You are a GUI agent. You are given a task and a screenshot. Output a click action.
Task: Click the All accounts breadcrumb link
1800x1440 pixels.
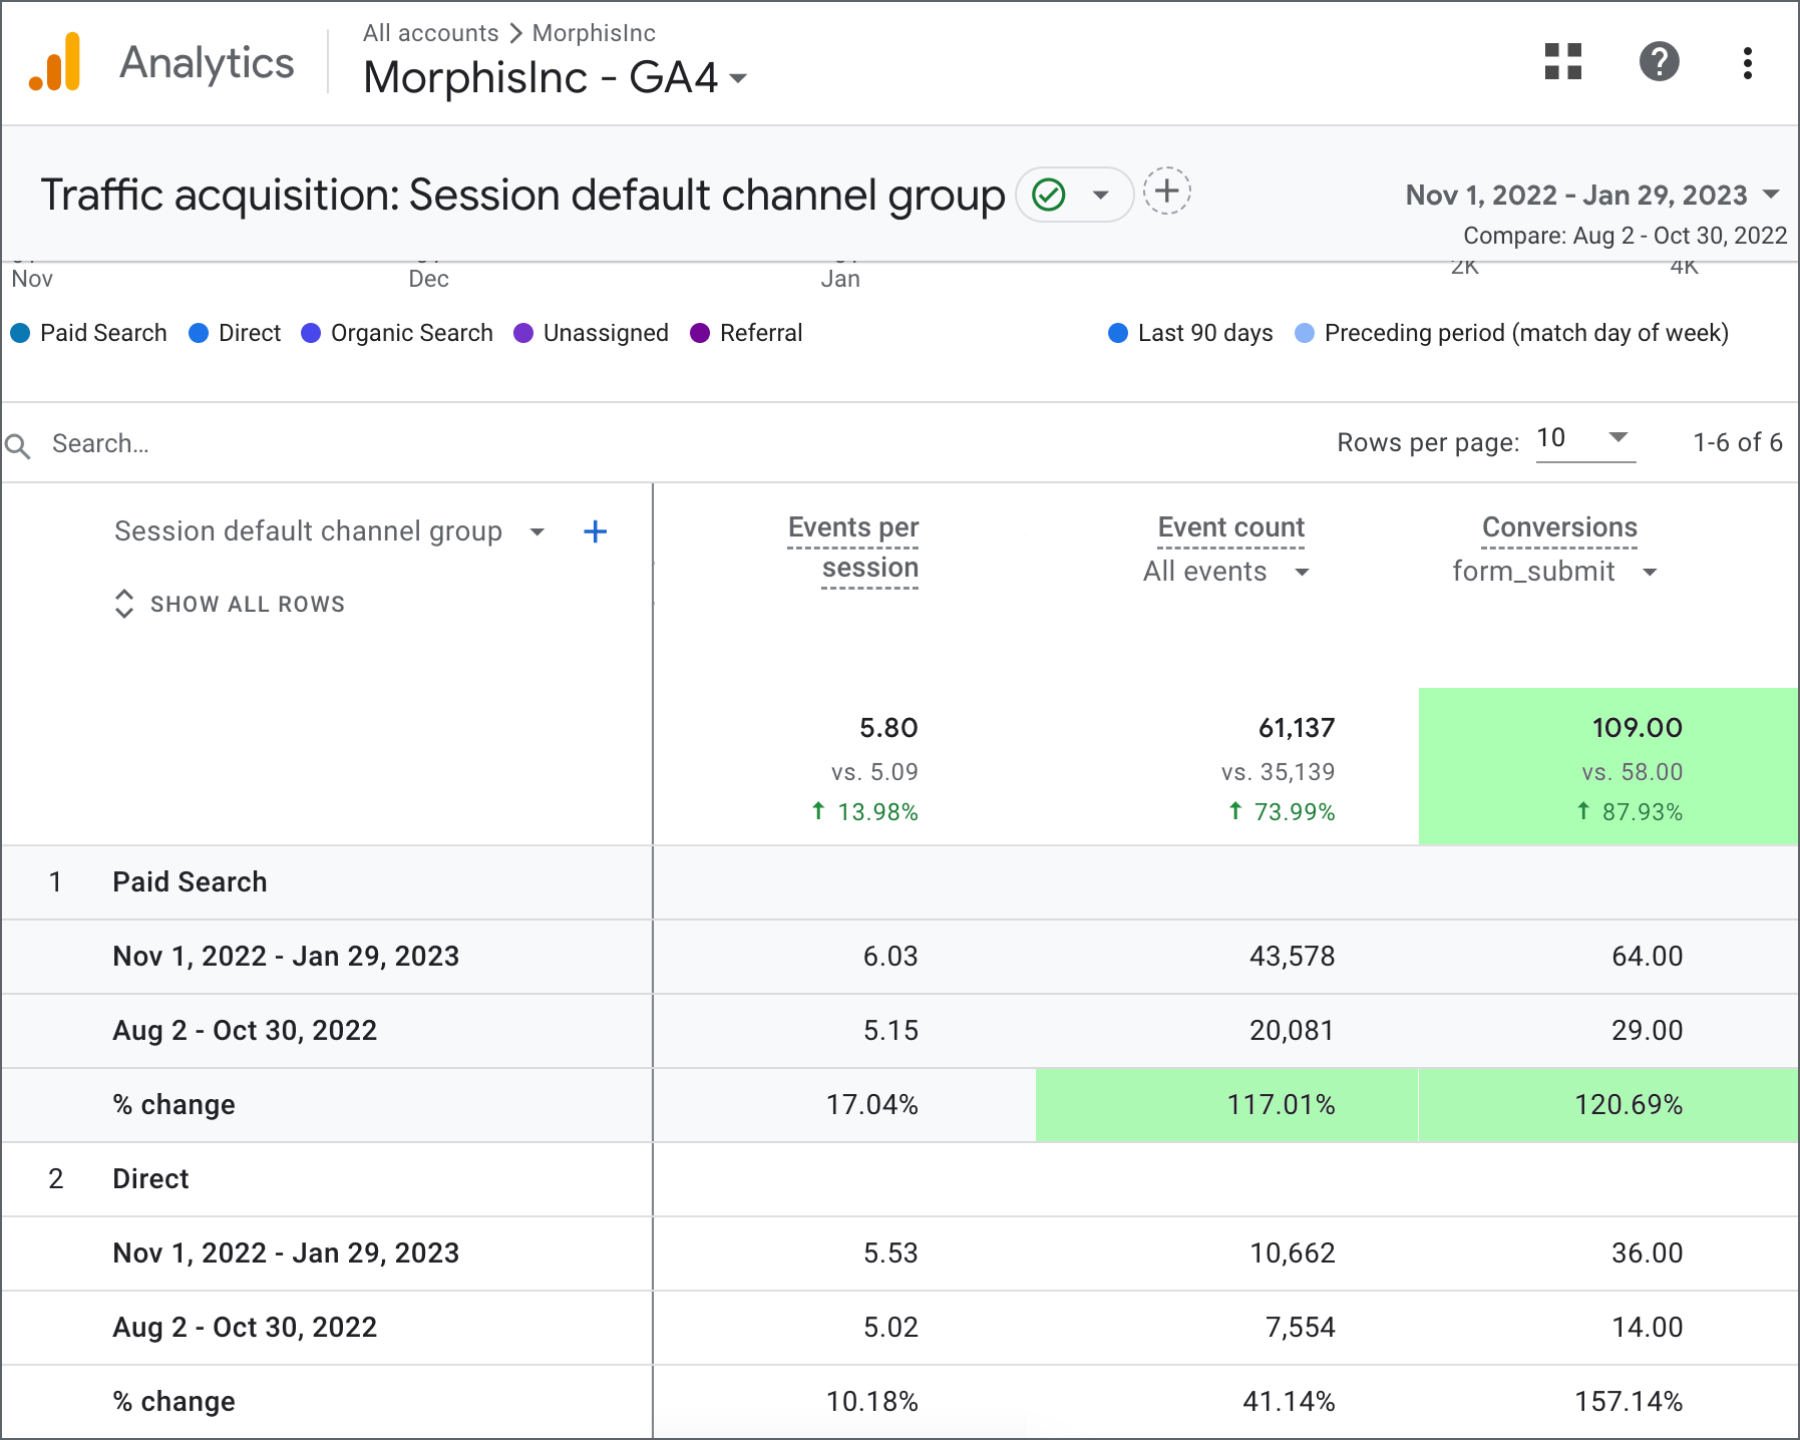coord(430,33)
